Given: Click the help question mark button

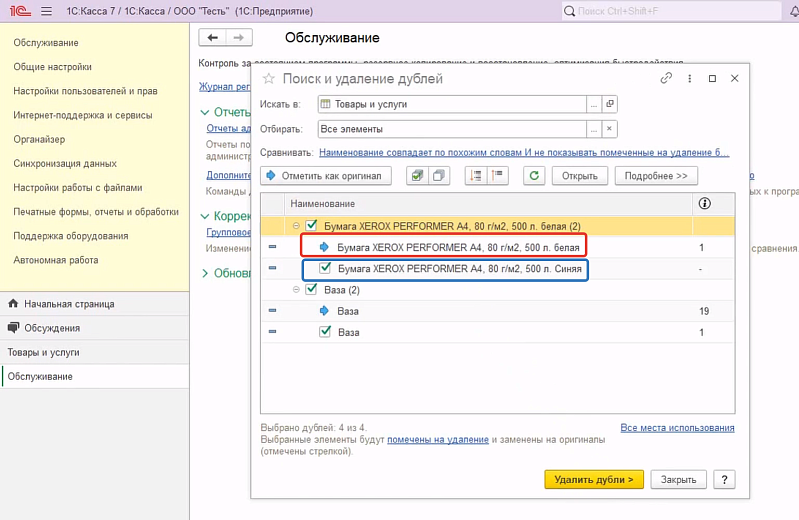Looking at the screenshot, I should point(725,479).
